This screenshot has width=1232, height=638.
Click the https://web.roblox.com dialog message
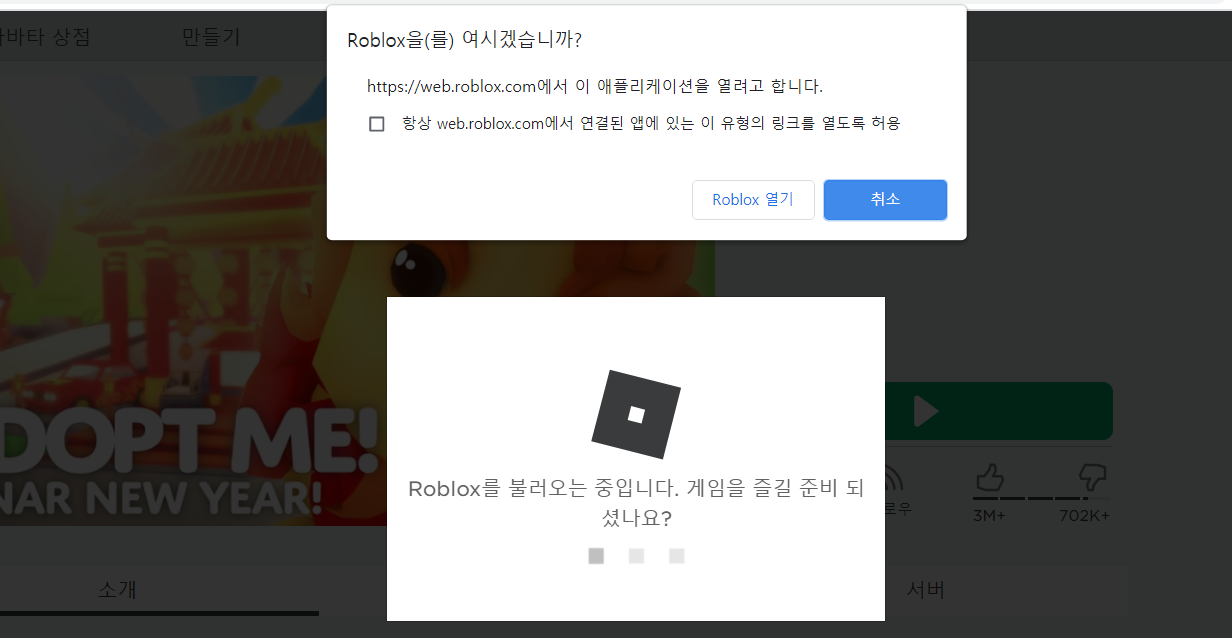click(x=595, y=87)
